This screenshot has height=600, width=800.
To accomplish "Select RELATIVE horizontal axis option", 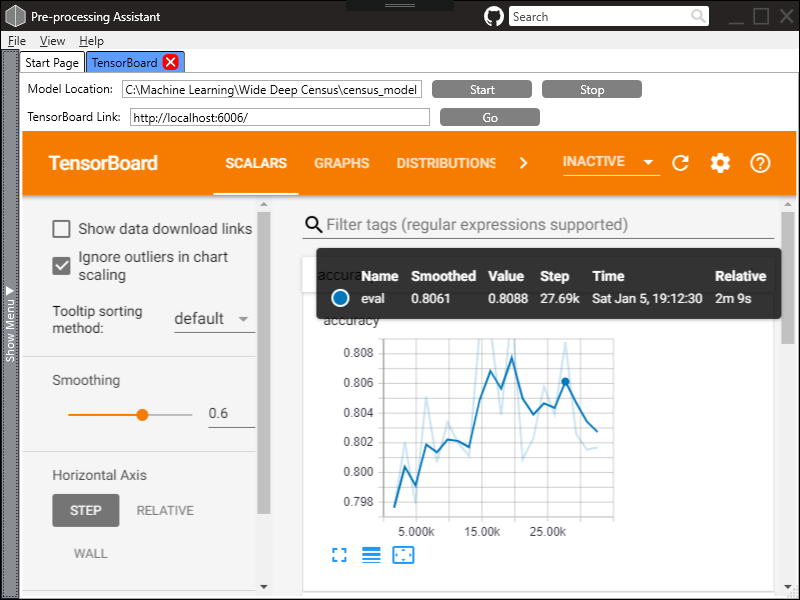I will tap(165, 511).
